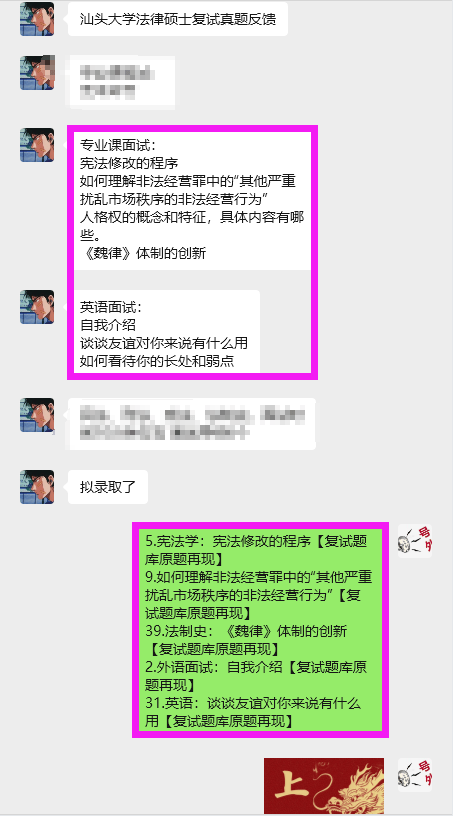Click avatar beside 拟录取了 message
The height and width of the screenshot is (816, 453).
coord(37,487)
